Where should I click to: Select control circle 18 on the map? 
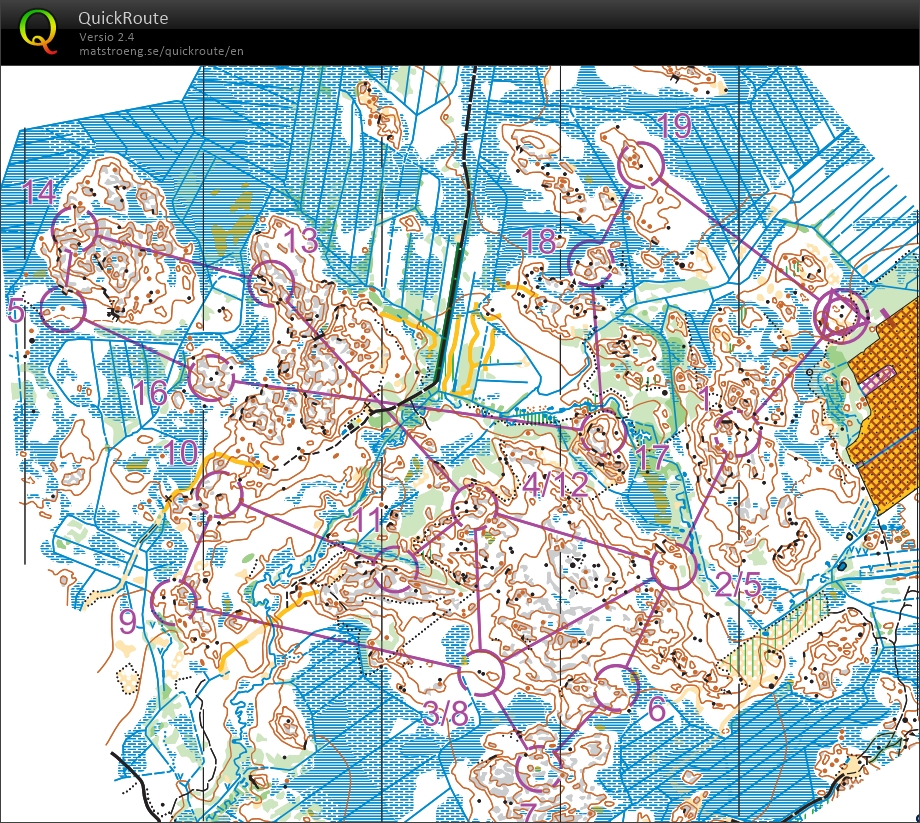(x=591, y=263)
